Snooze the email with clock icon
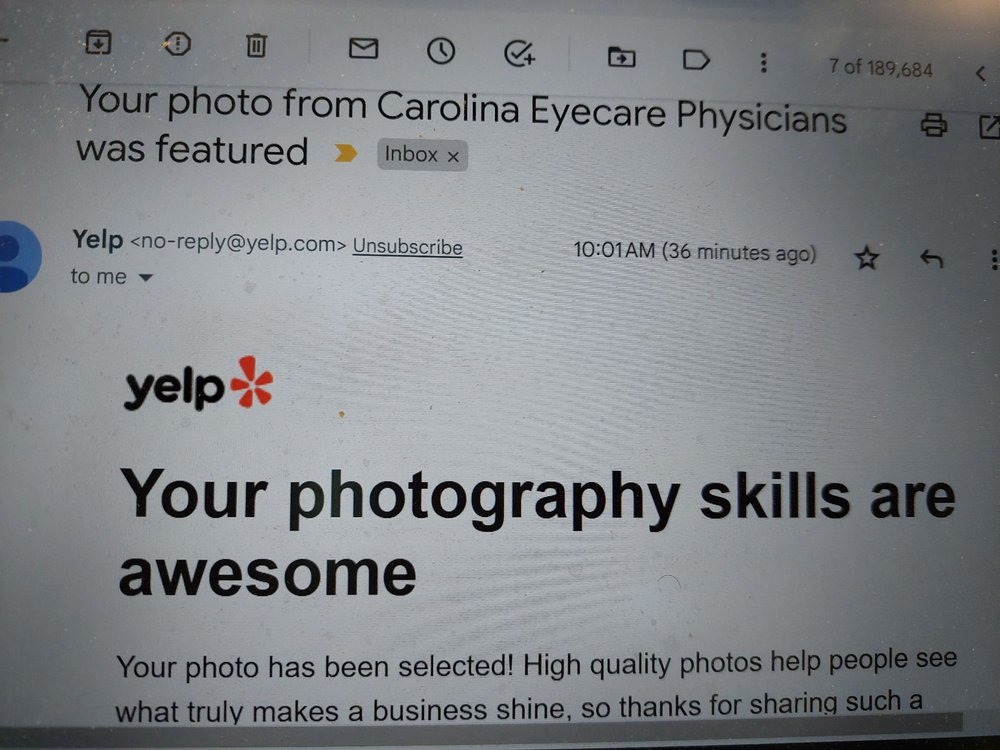 tap(441, 51)
